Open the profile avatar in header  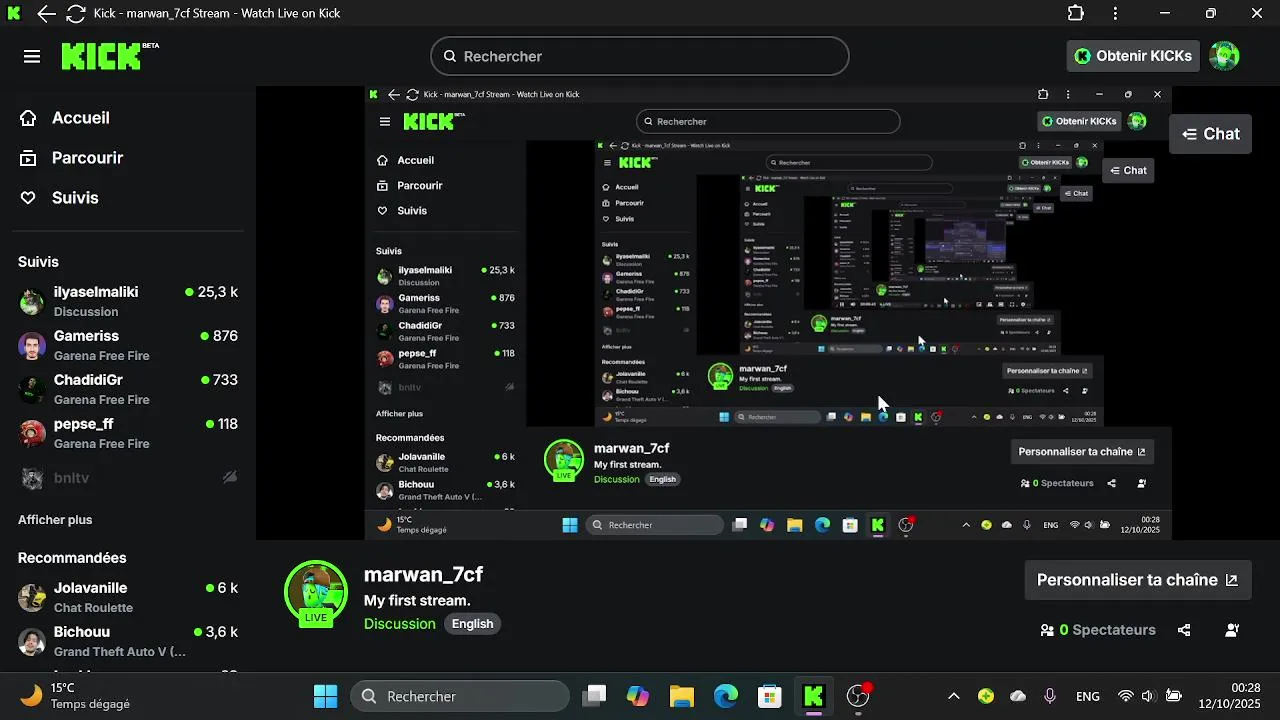[x=1224, y=56]
